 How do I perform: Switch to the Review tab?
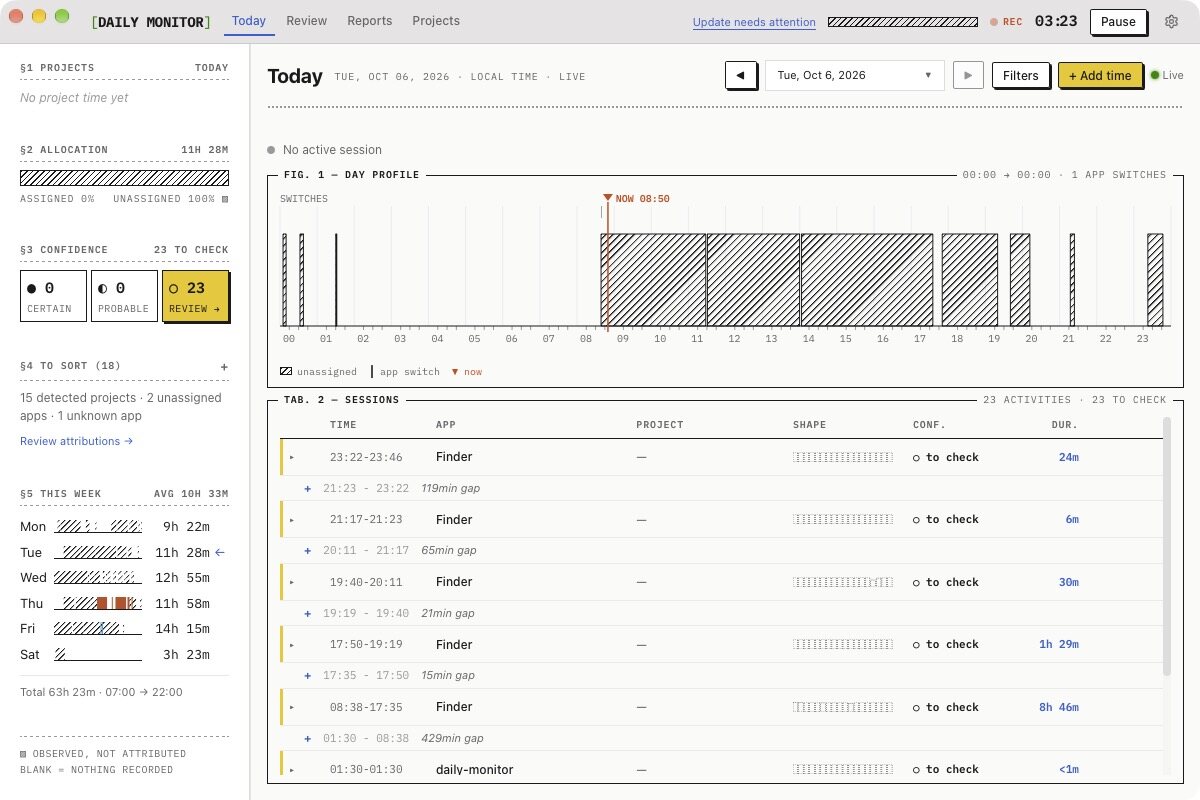point(306,20)
